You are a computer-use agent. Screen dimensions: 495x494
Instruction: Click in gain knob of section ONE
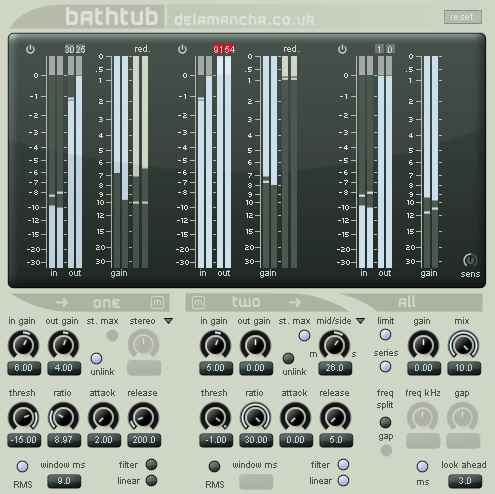coord(23,345)
